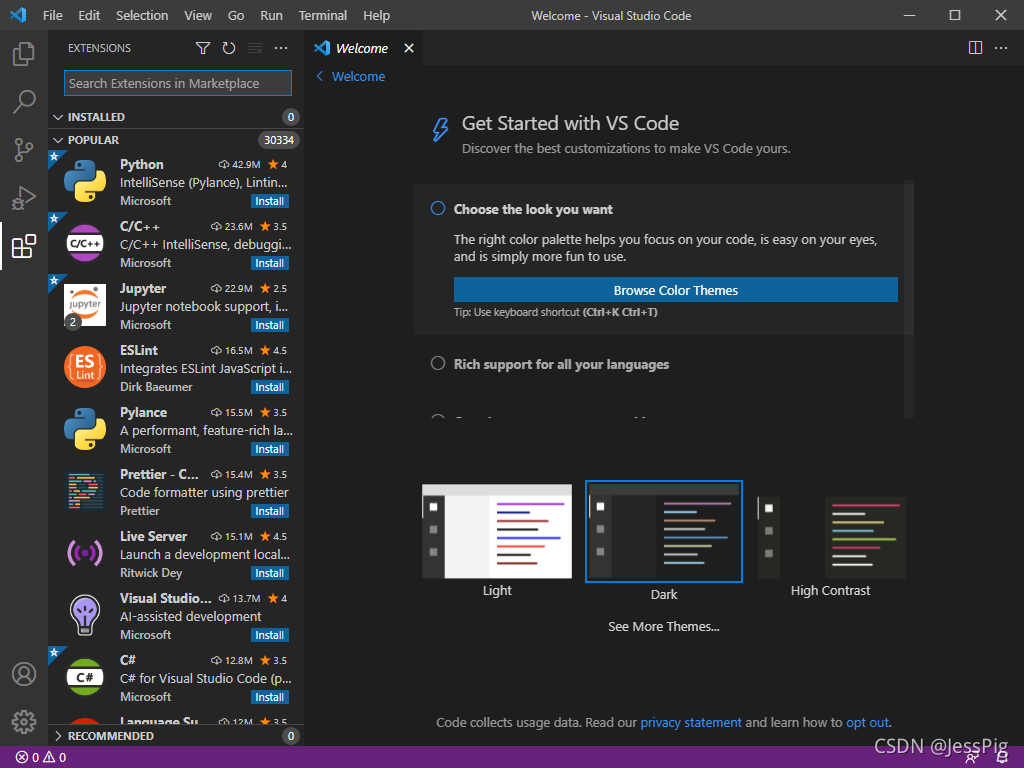Click the Pylance extension icon
This screenshot has width=1024, height=768.
(x=85, y=429)
